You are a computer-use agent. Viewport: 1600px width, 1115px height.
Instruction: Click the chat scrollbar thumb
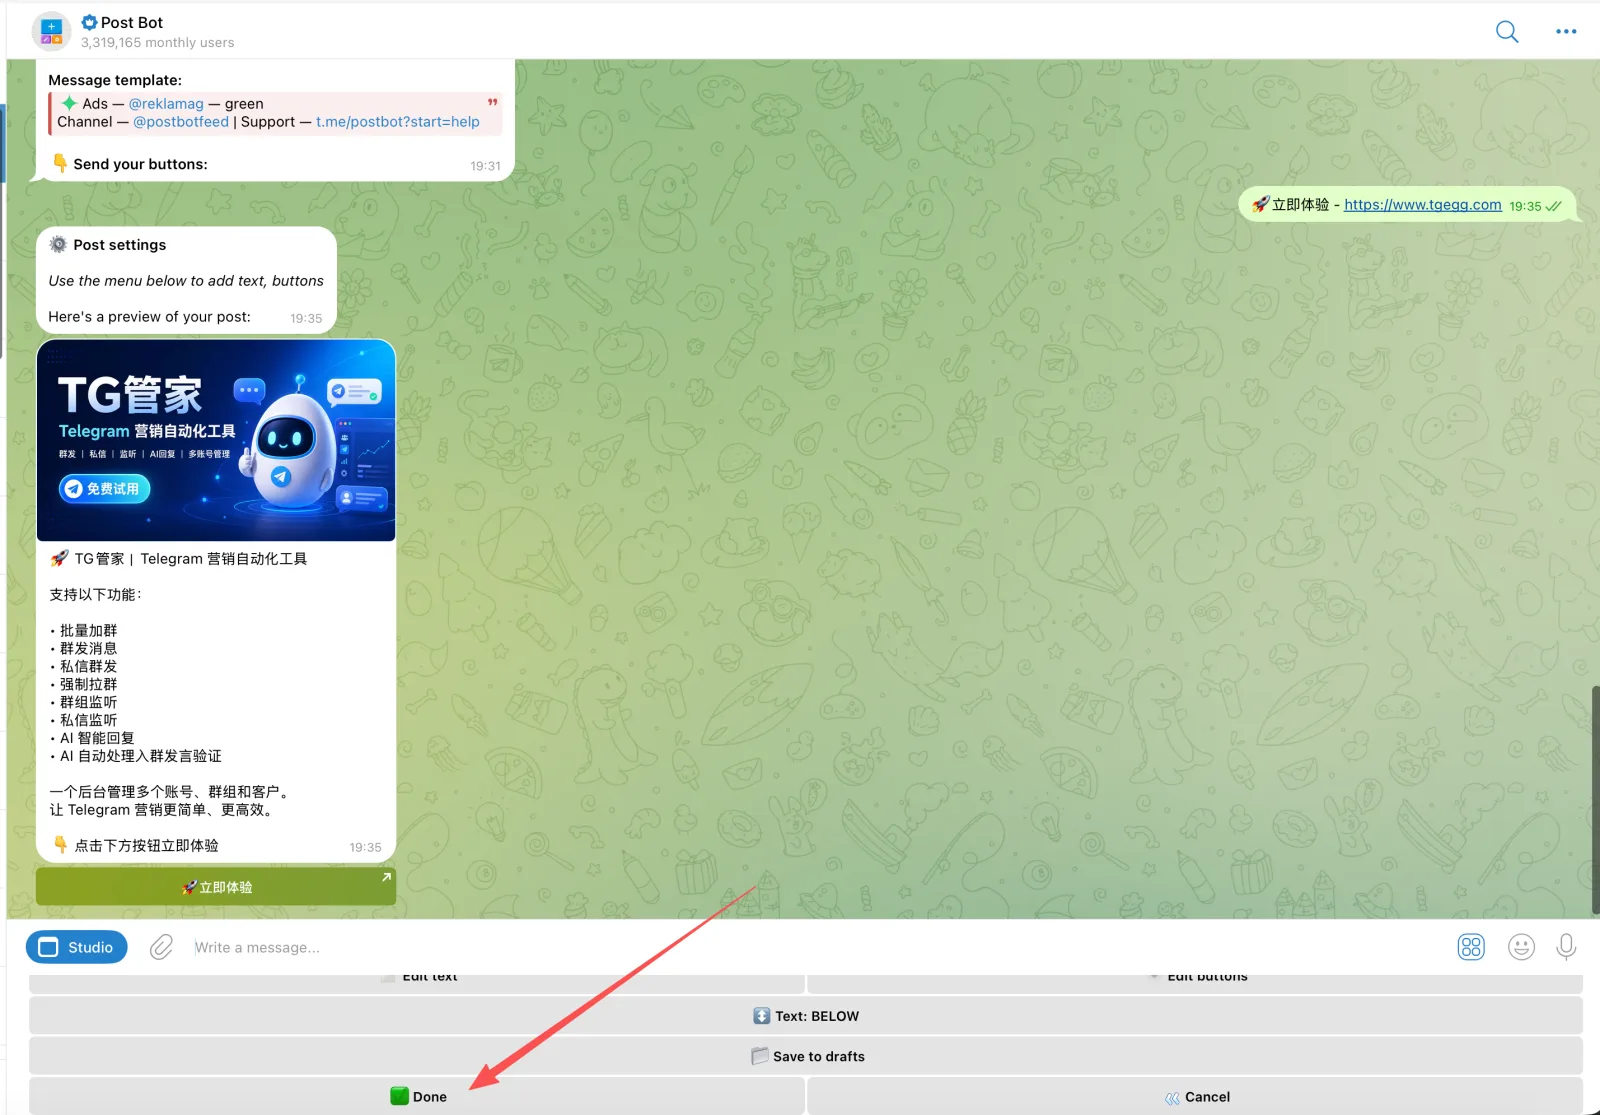pyautogui.click(x=1595, y=800)
